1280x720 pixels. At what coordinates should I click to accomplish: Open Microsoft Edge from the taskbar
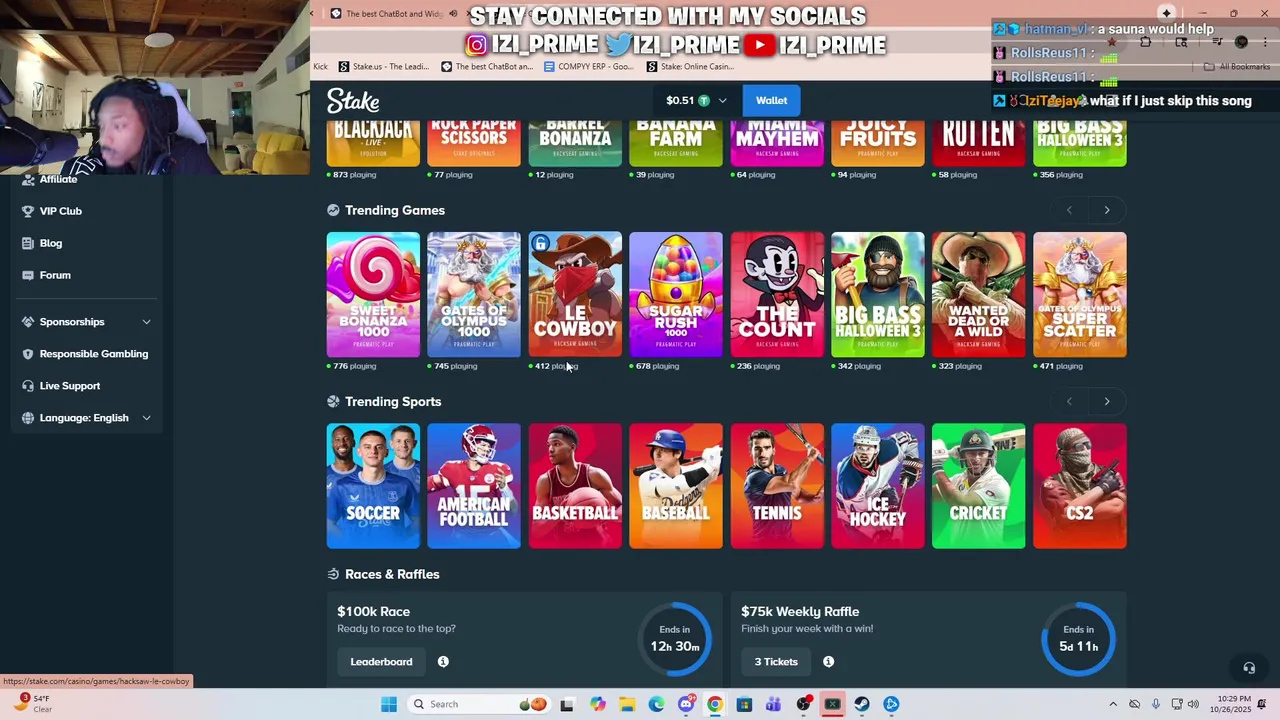(656, 704)
